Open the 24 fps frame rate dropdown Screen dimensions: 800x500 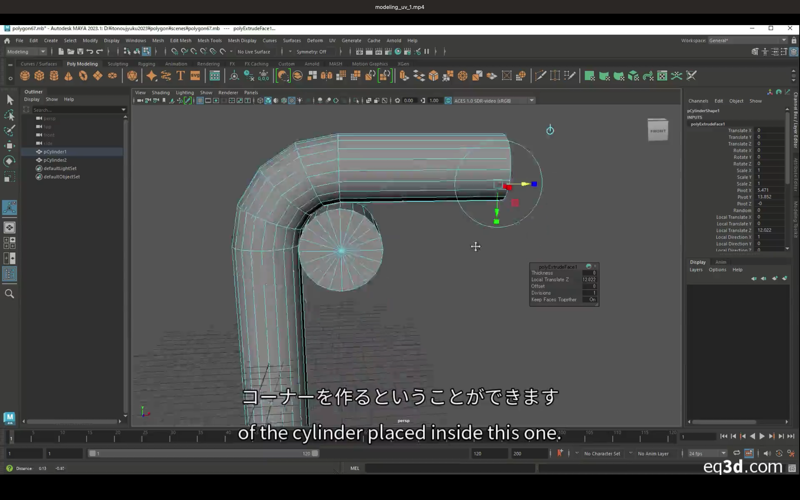(x=706, y=453)
